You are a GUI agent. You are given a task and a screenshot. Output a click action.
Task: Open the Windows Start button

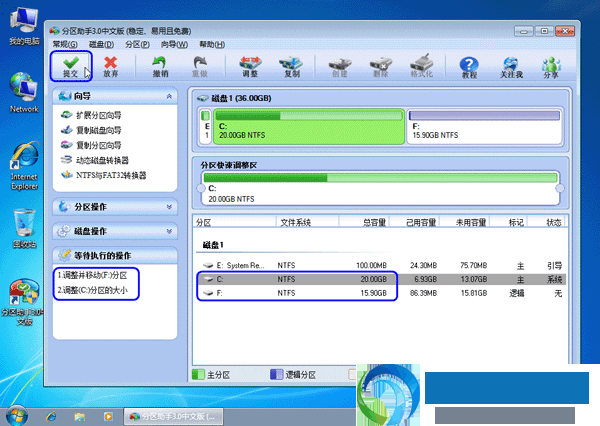(x=16, y=416)
